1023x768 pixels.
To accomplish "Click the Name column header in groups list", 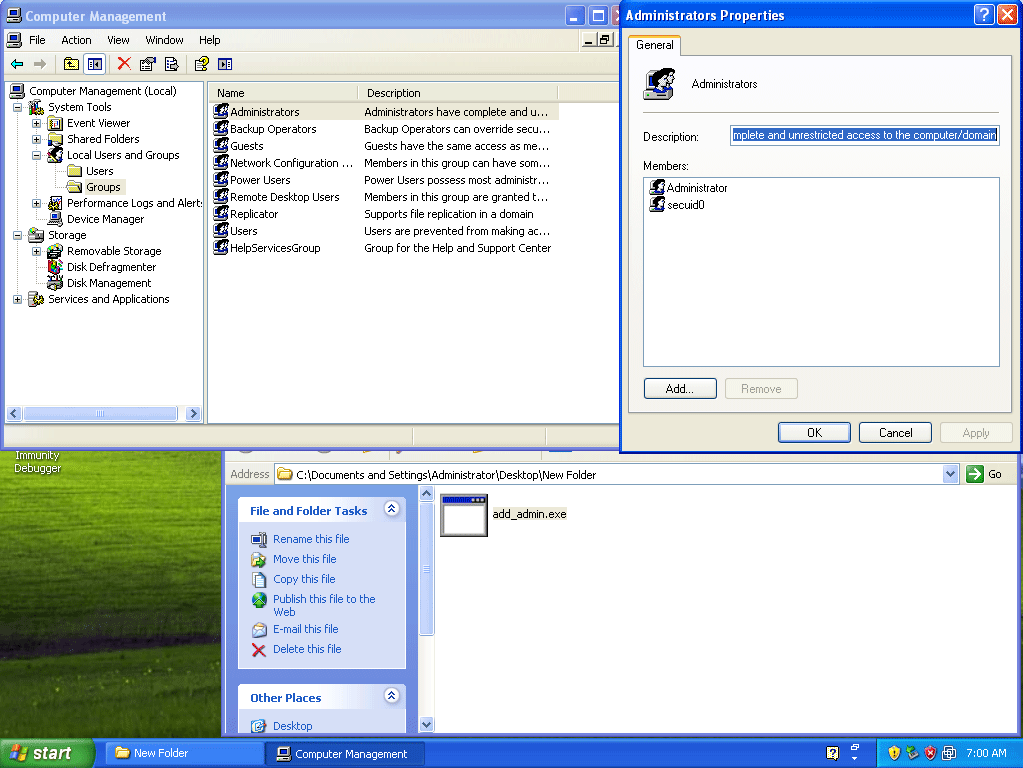I will click(x=284, y=93).
